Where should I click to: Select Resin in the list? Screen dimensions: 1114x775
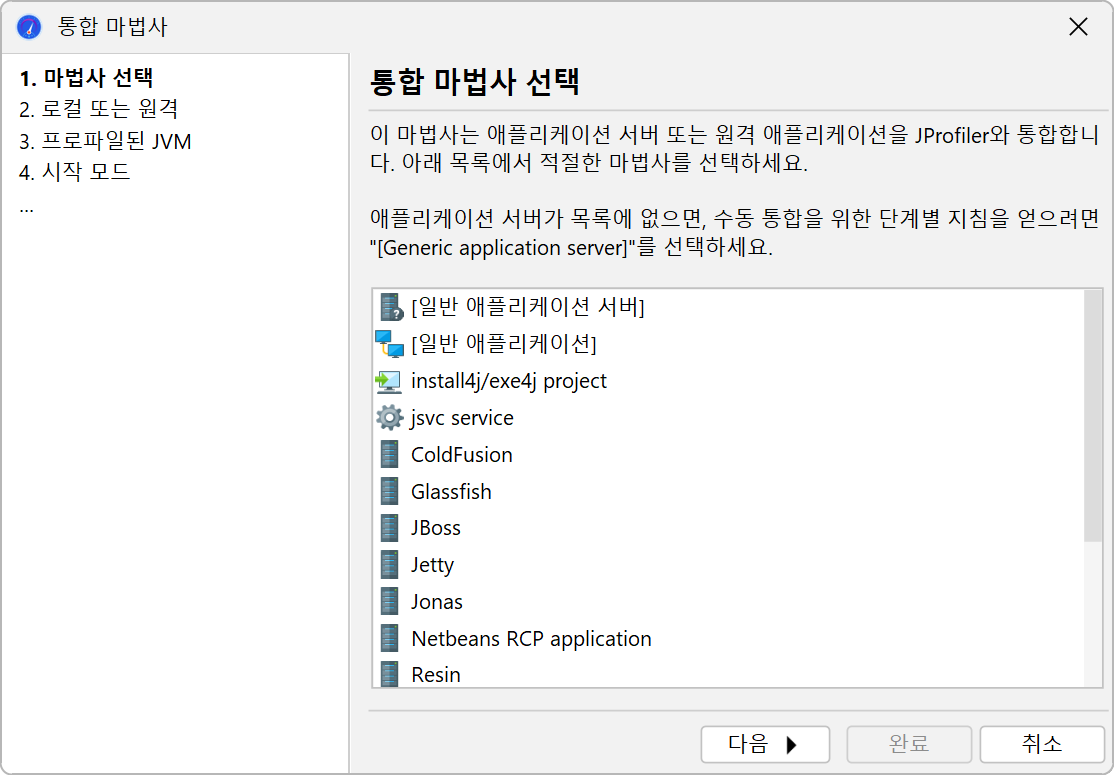(728, 673)
